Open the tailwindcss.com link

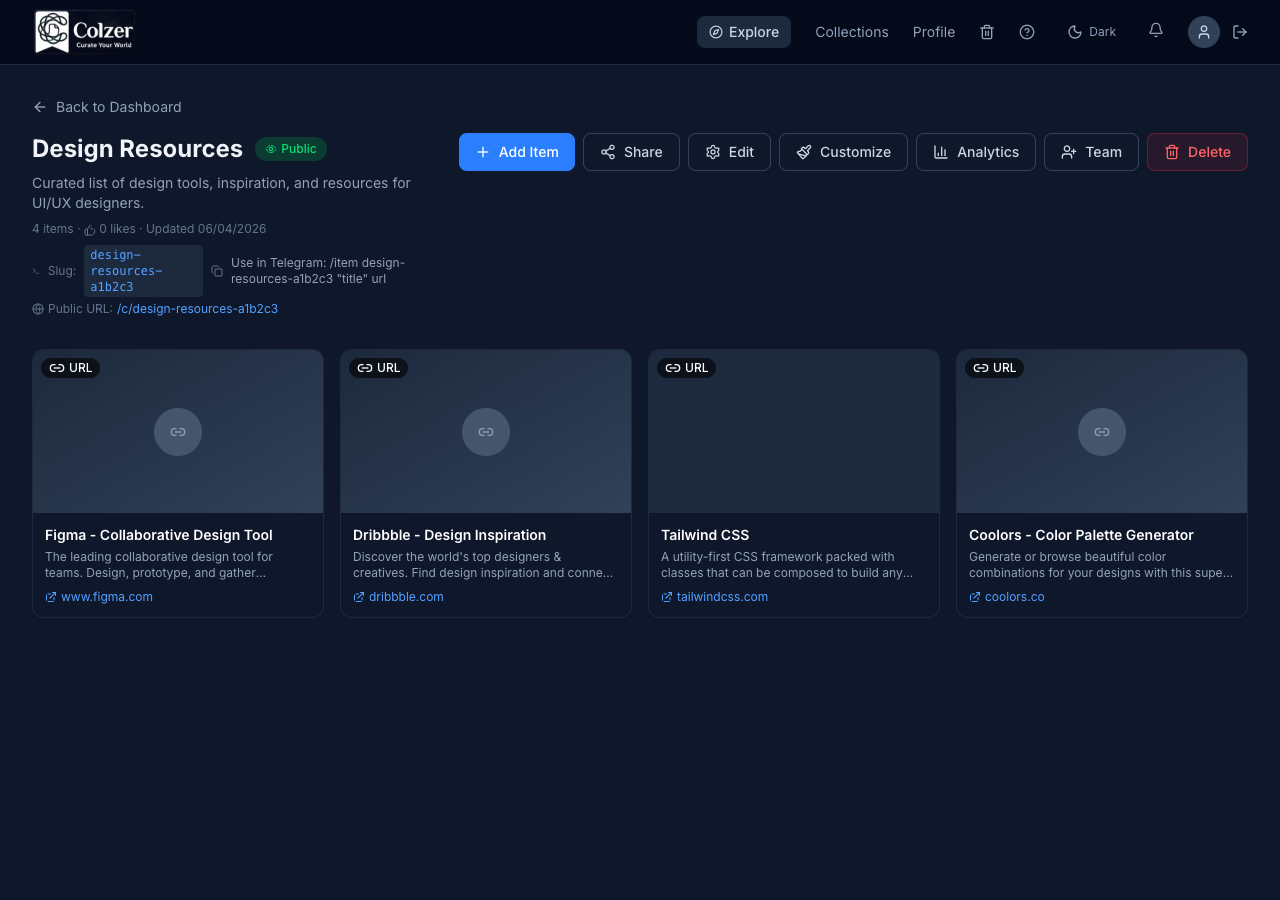coord(714,596)
